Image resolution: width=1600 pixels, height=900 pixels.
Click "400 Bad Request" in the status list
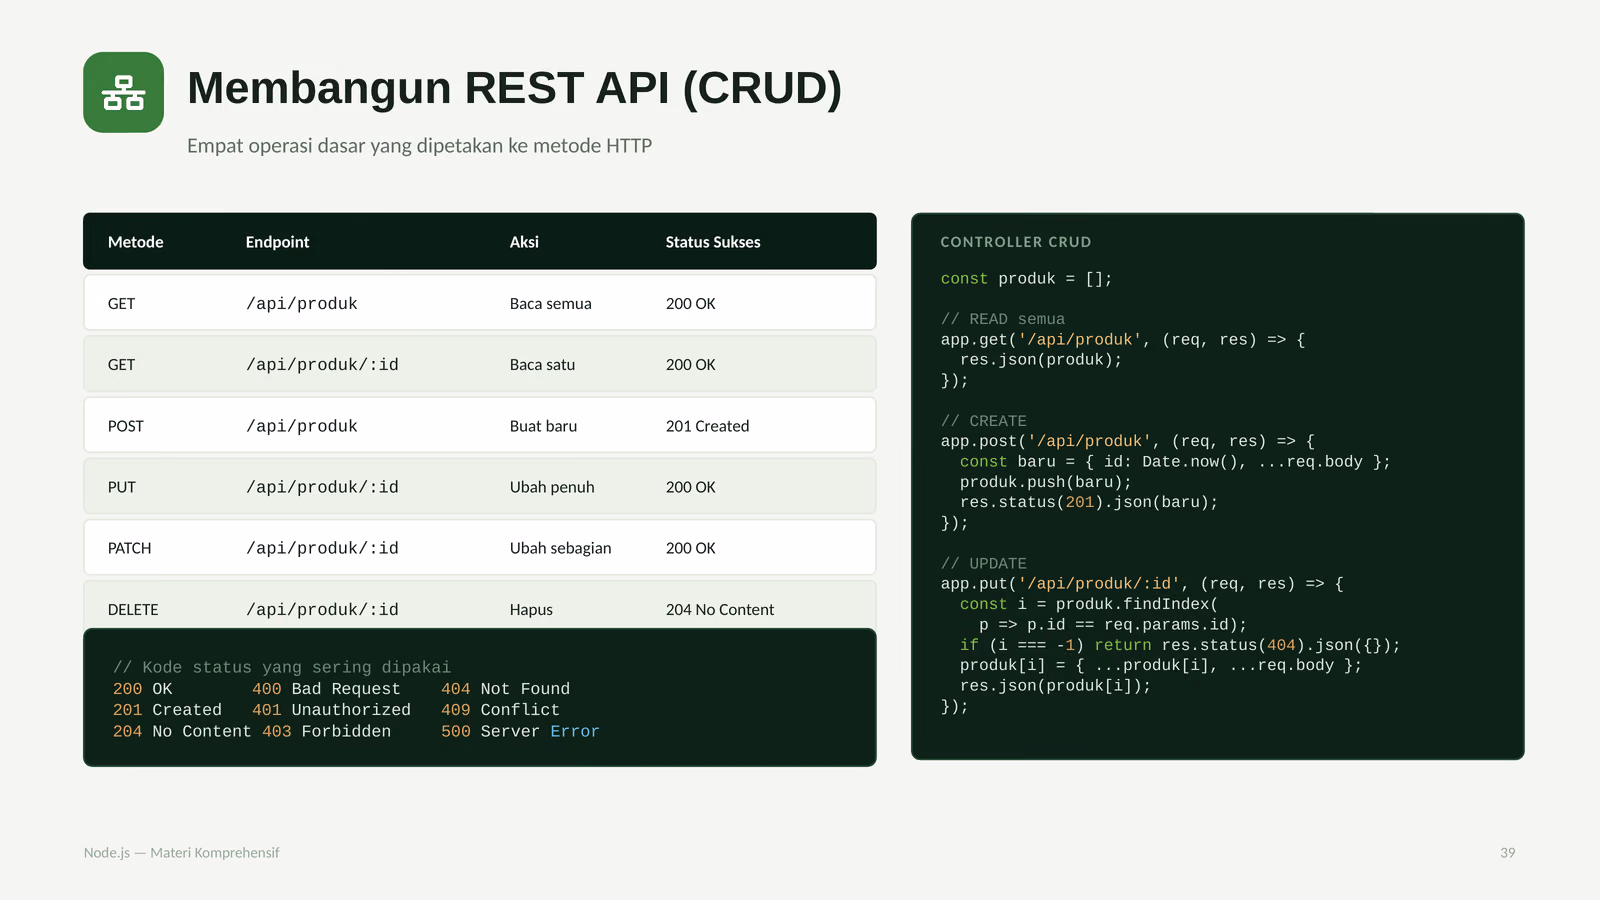pyautogui.click(x=326, y=689)
